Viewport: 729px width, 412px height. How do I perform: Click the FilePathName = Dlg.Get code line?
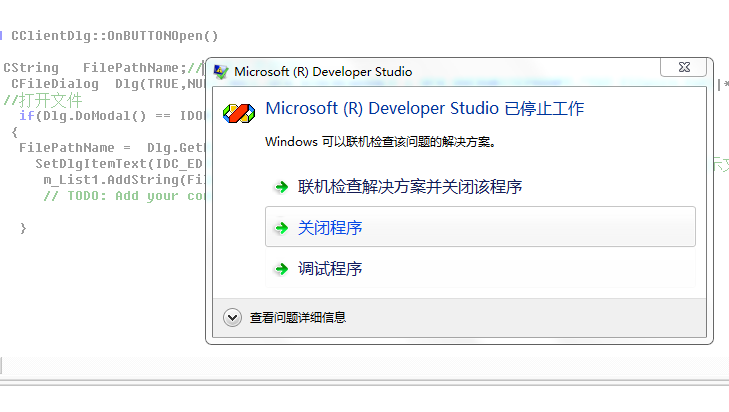pyautogui.click(x=112, y=148)
